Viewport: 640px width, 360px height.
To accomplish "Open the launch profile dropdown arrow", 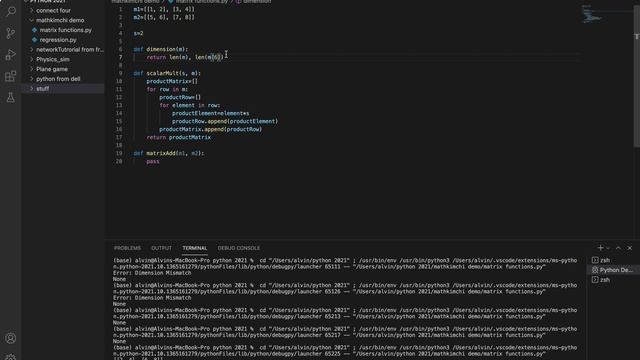I will 608,248.
